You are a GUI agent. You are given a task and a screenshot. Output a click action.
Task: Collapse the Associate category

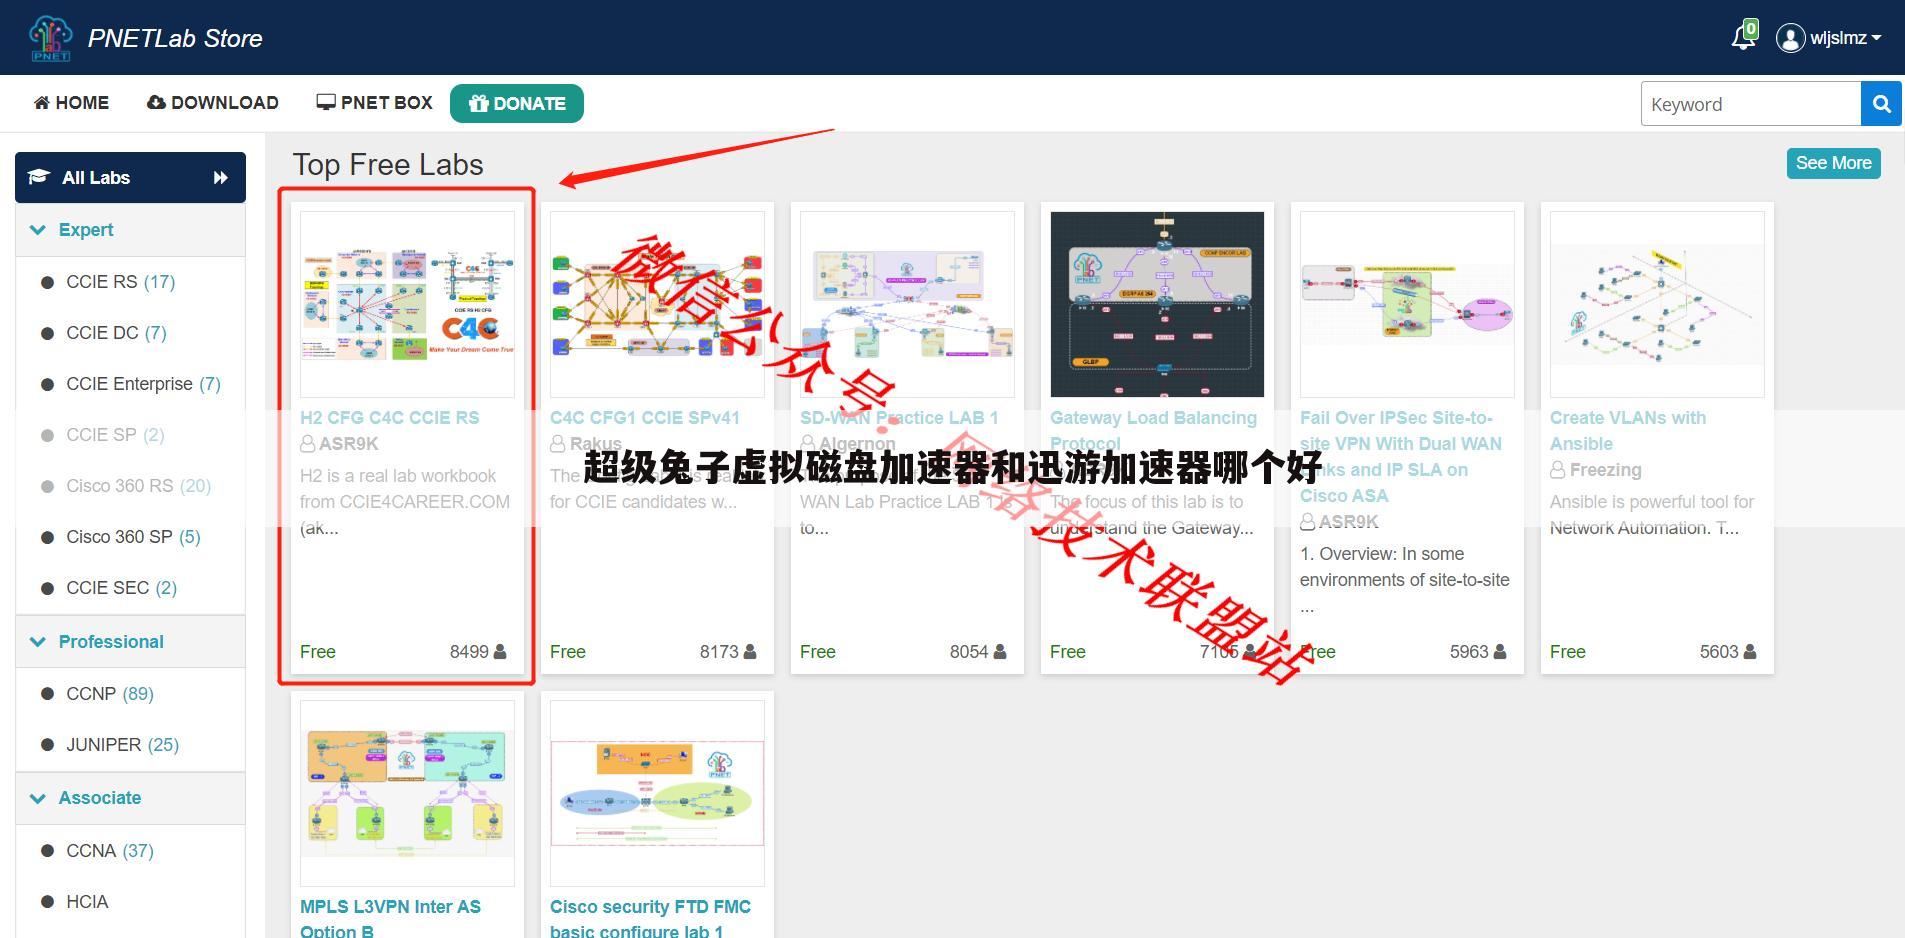[x=130, y=798]
